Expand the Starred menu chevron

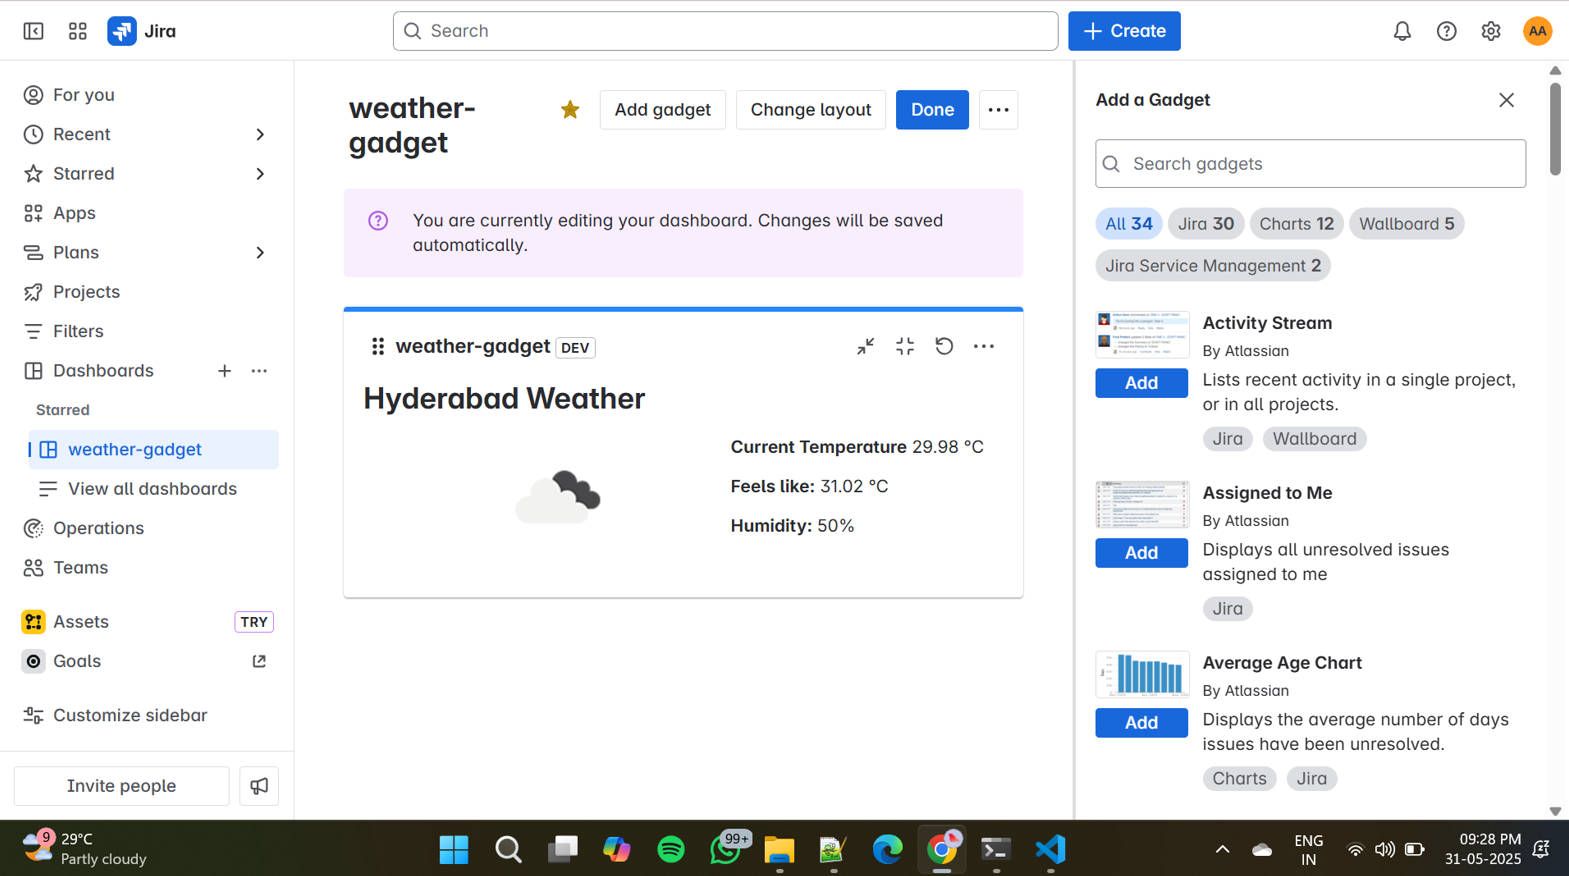[x=260, y=174]
